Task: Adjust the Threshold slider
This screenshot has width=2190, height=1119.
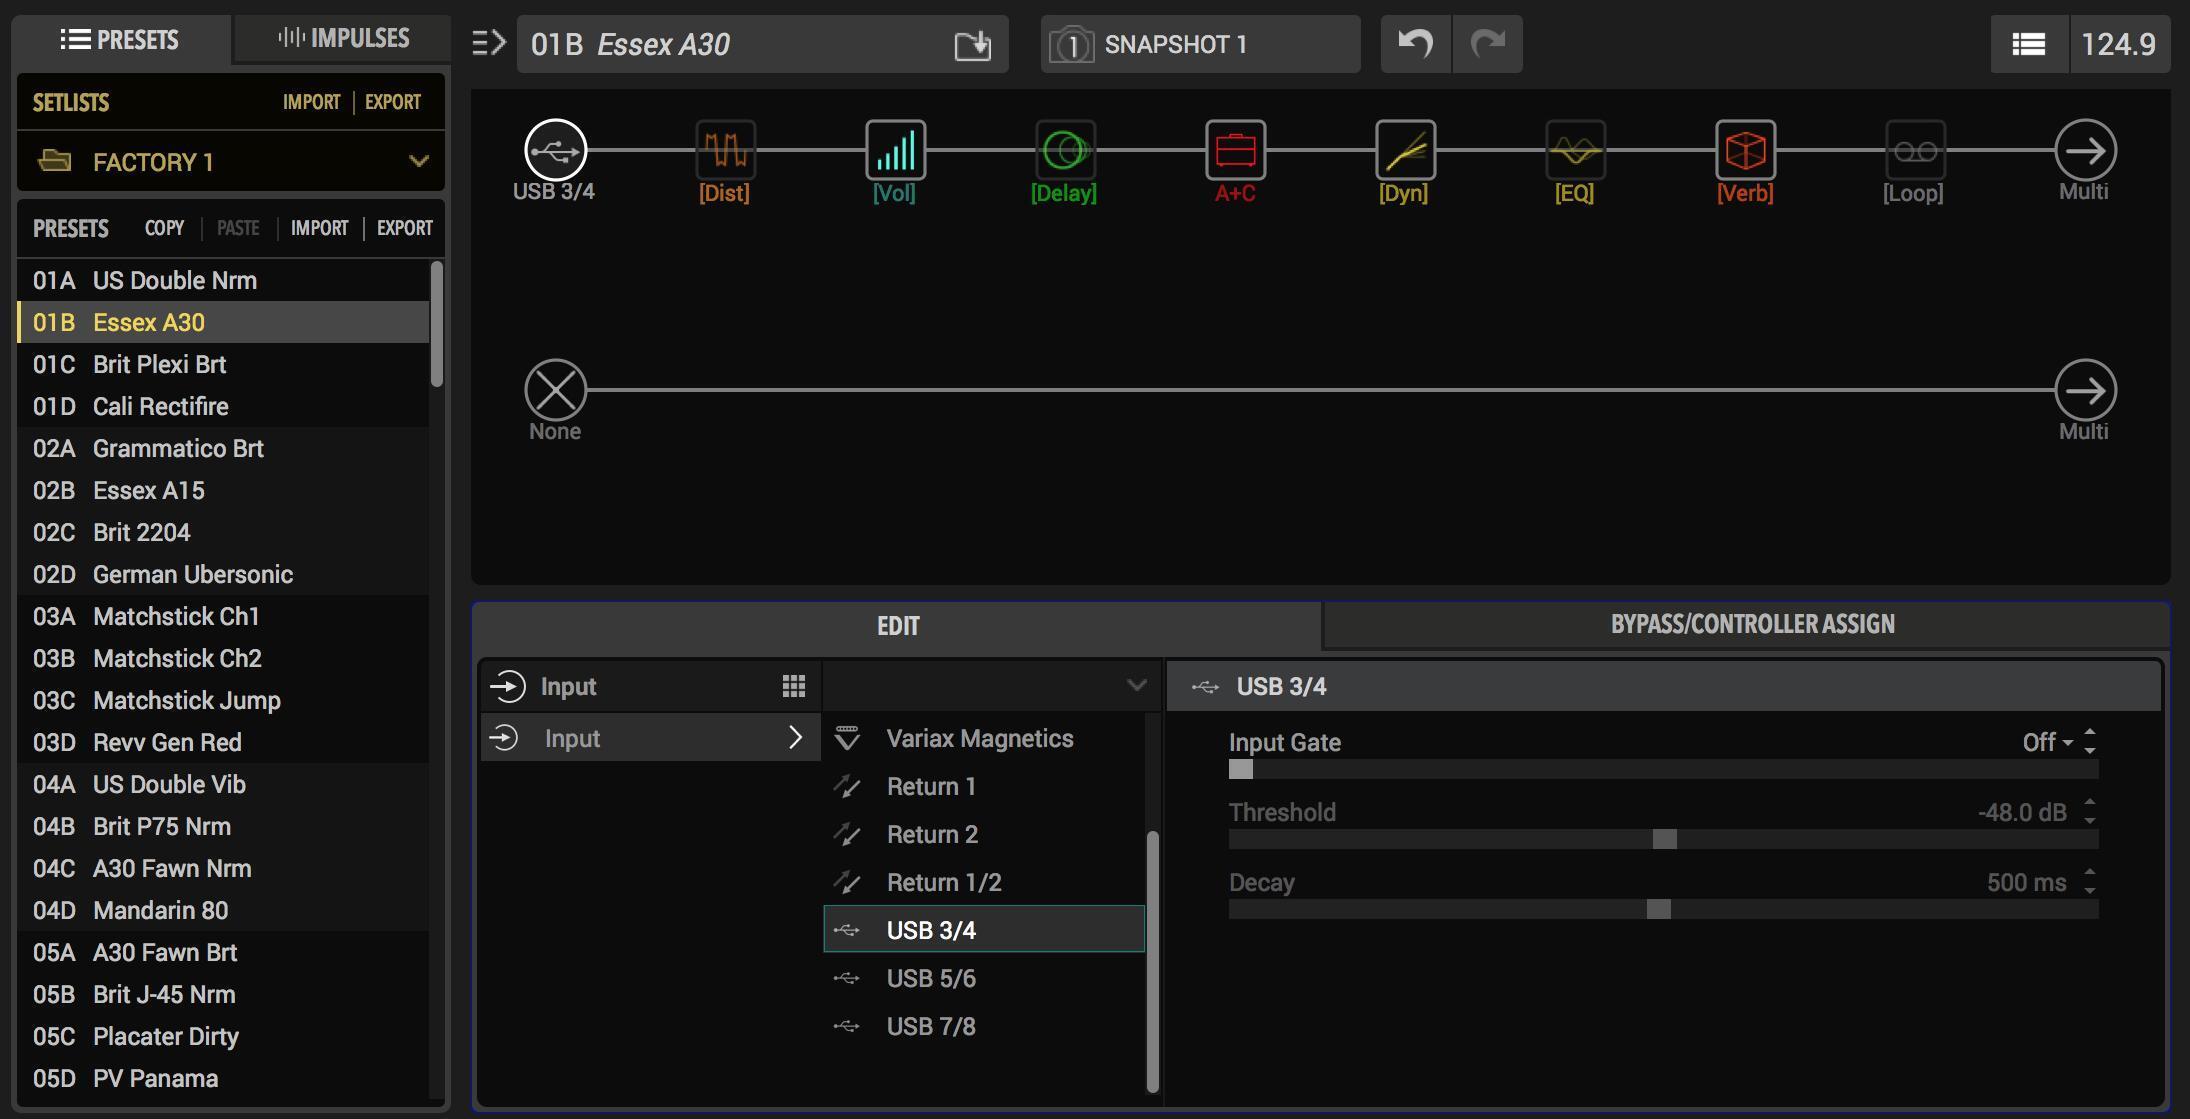Action: click(x=1661, y=841)
